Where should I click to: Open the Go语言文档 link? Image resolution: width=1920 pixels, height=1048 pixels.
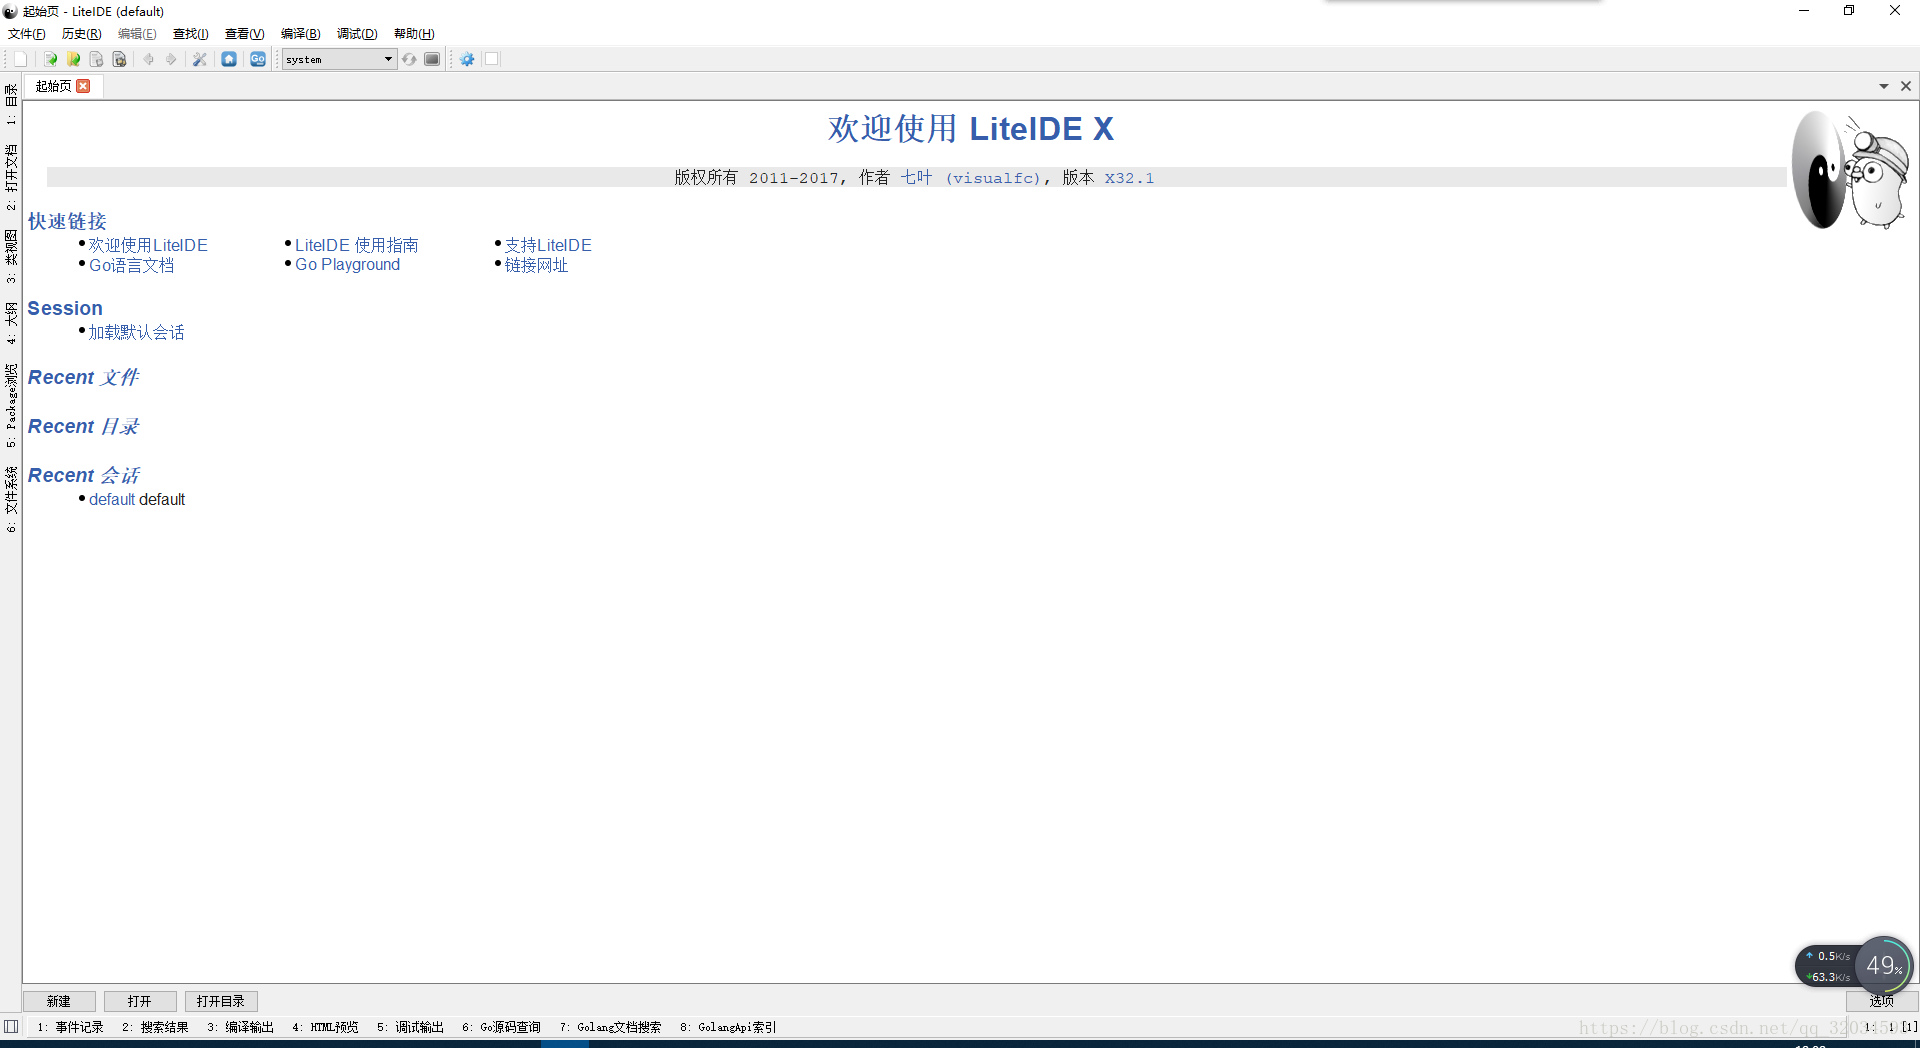tap(131, 265)
